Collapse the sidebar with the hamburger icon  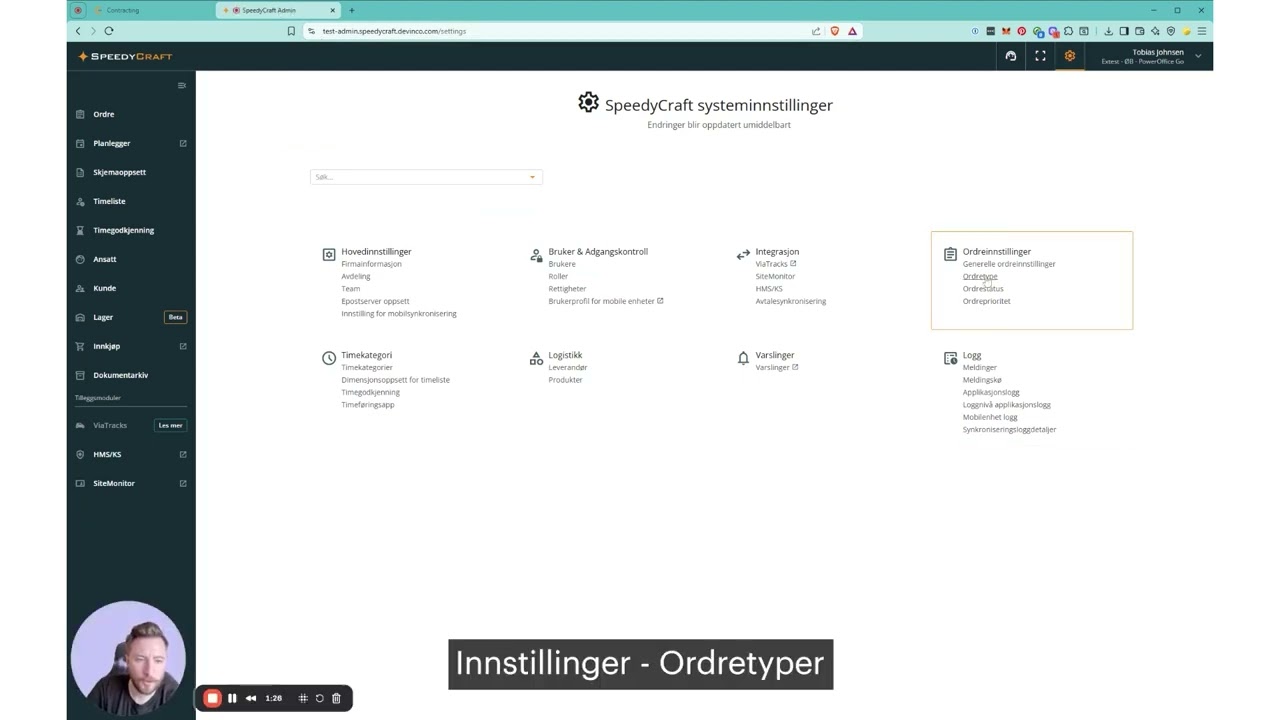tap(182, 85)
